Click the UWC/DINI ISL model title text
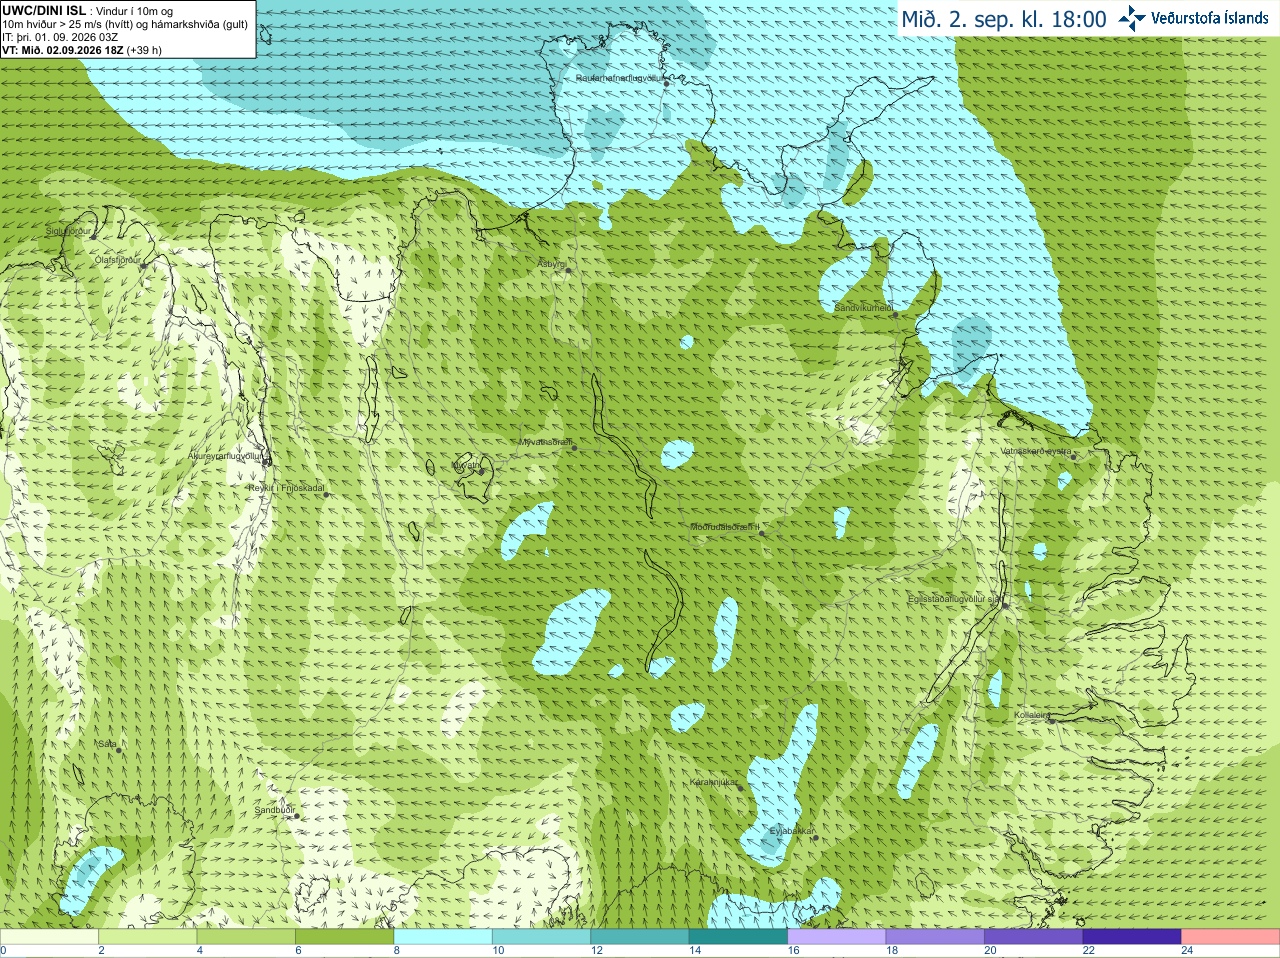The image size is (1280, 958). (44, 11)
